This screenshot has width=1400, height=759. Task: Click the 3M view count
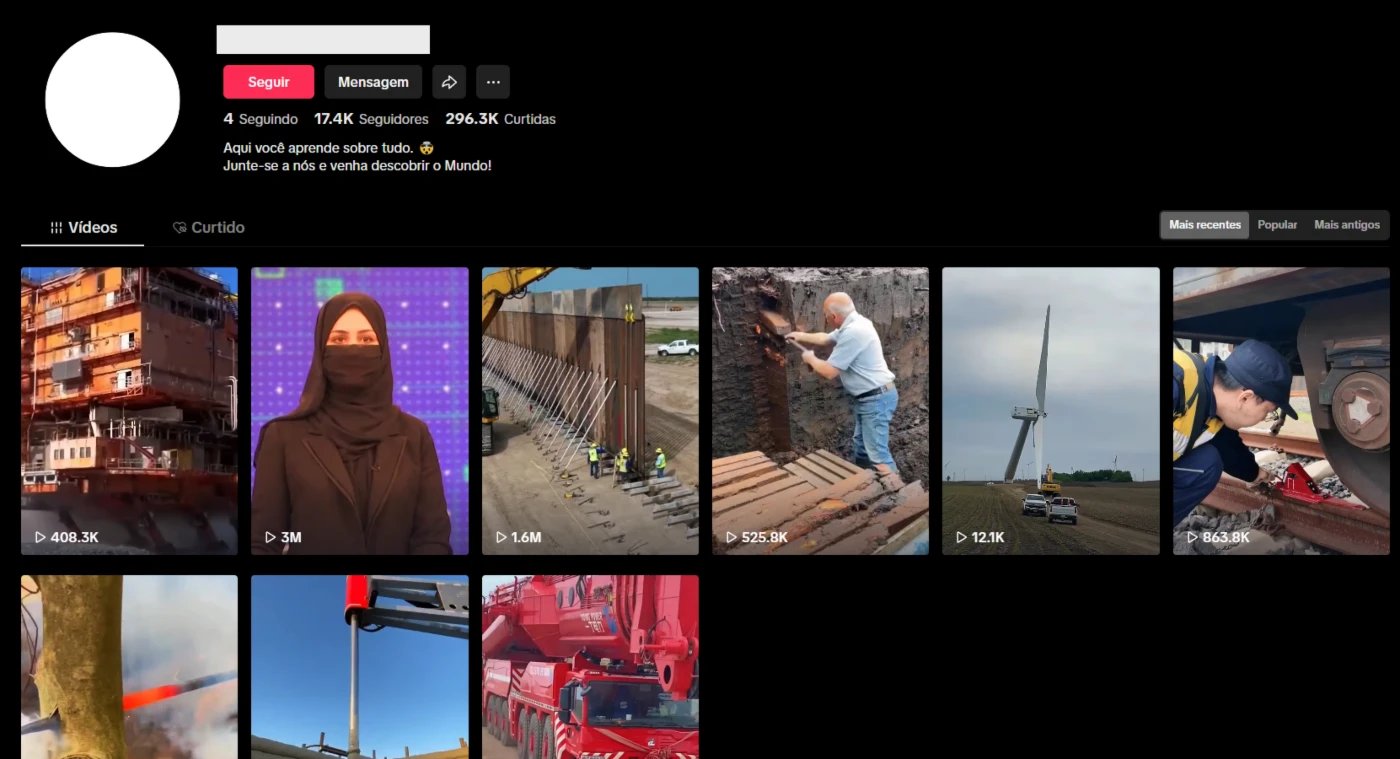pos(291,537)
